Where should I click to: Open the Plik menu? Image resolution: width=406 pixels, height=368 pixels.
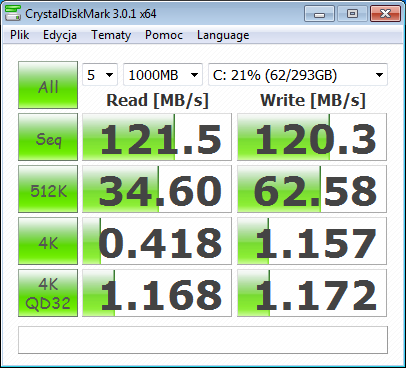[19, 35]
